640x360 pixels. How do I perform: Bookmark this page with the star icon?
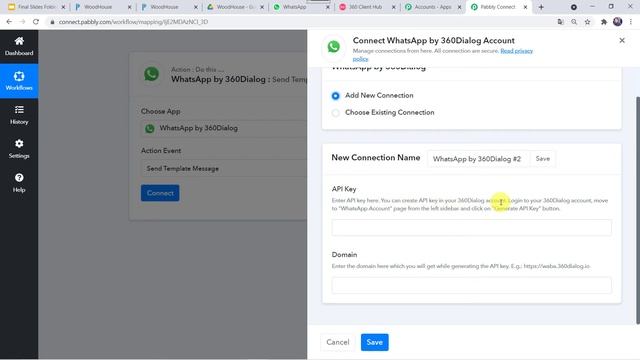pos(587,22)
